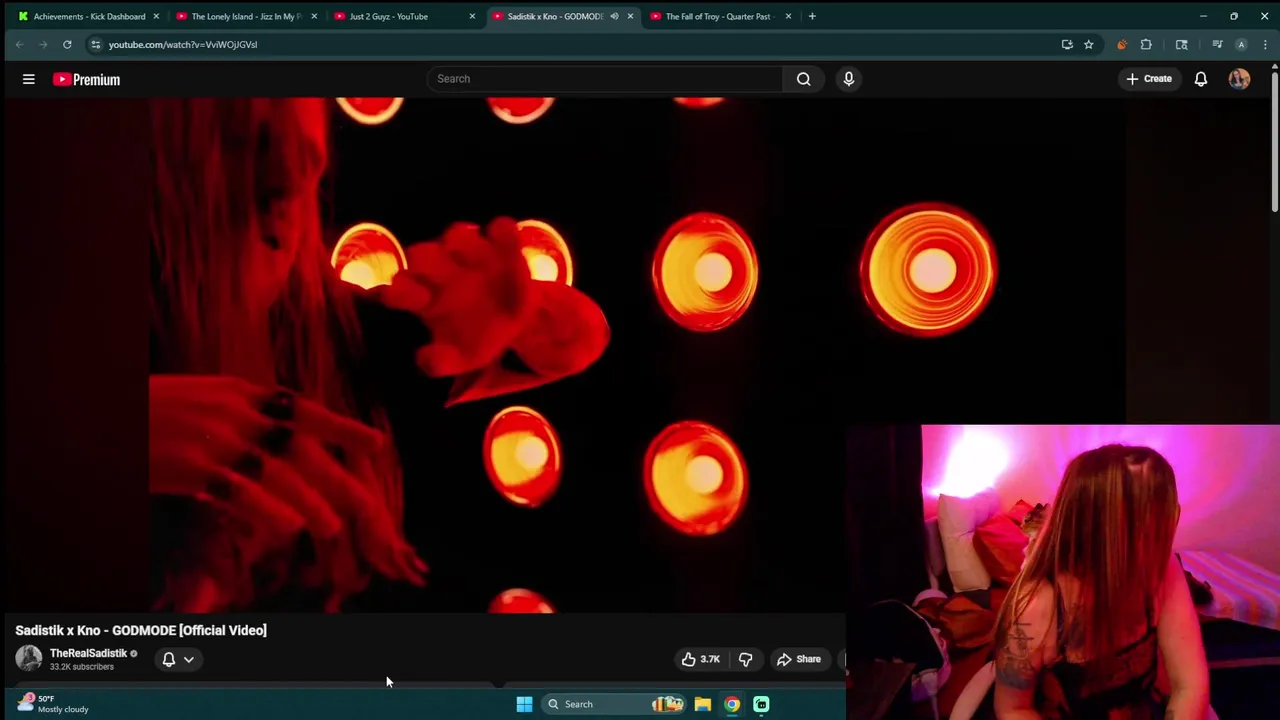This screenshot has height=720, width=1280.
Task: Reload the page in Chrome
Action: [x=67, y=44]
